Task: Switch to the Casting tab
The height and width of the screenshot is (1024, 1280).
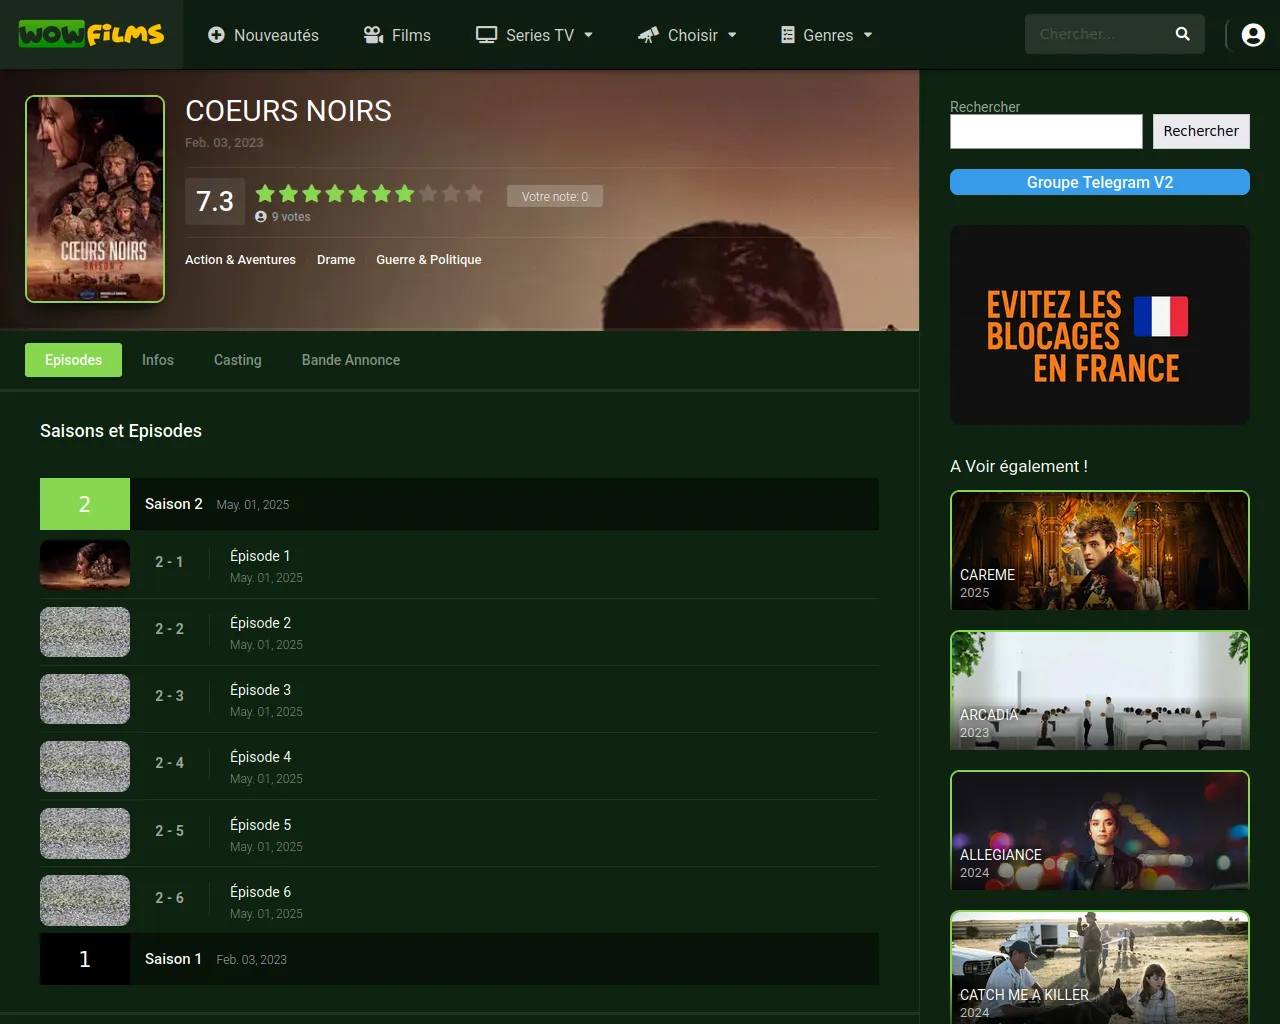Action: point(237,360)
